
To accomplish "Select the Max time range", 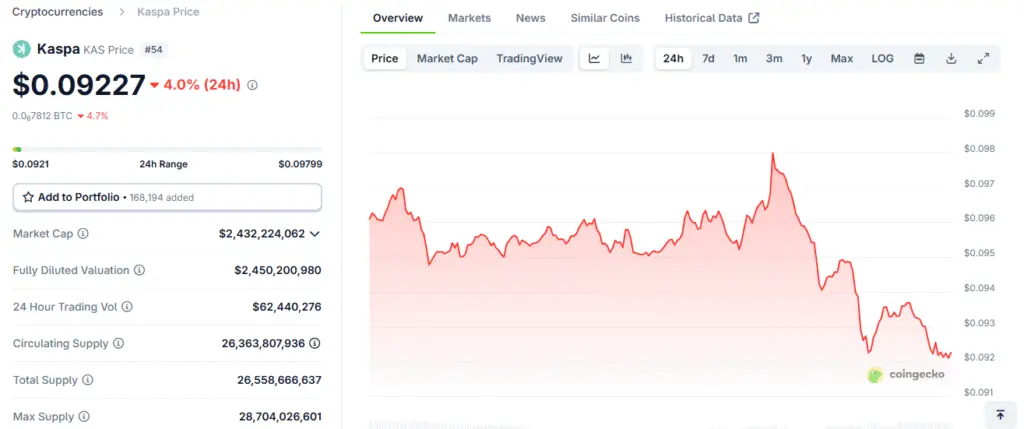I will 842,58.
